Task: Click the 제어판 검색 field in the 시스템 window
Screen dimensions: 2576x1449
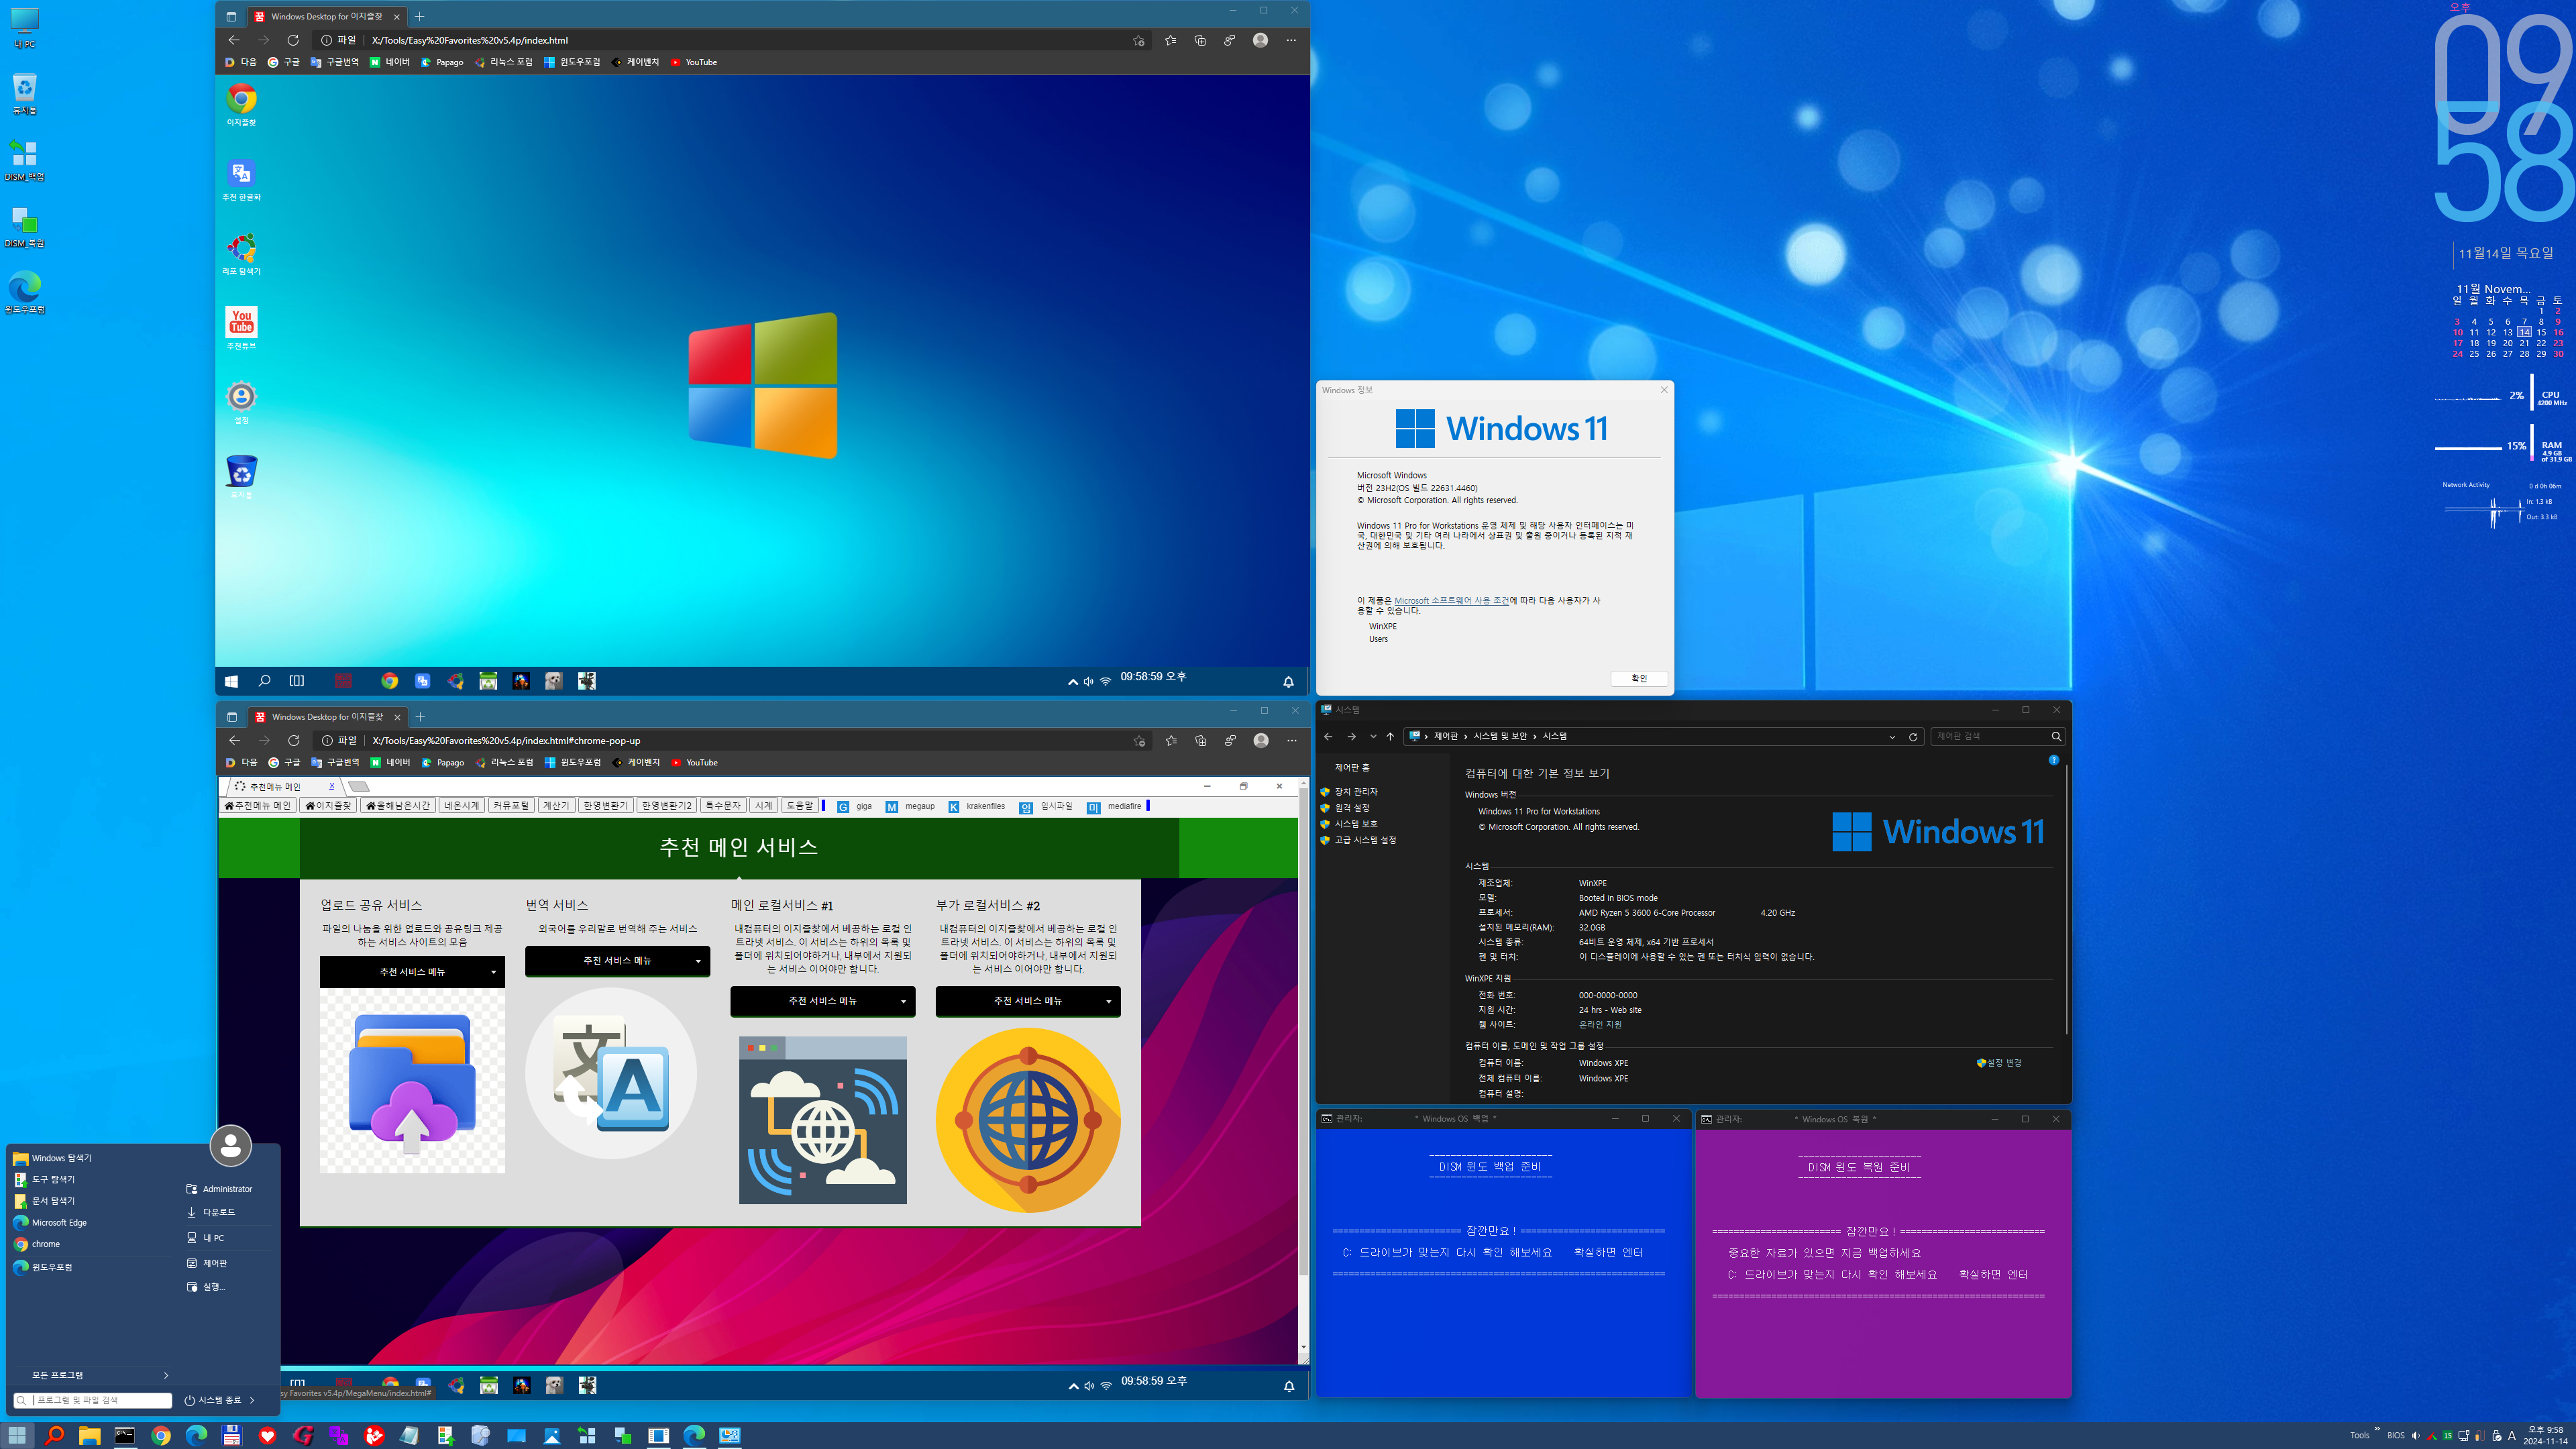Action: click(x=1997, y=737)
